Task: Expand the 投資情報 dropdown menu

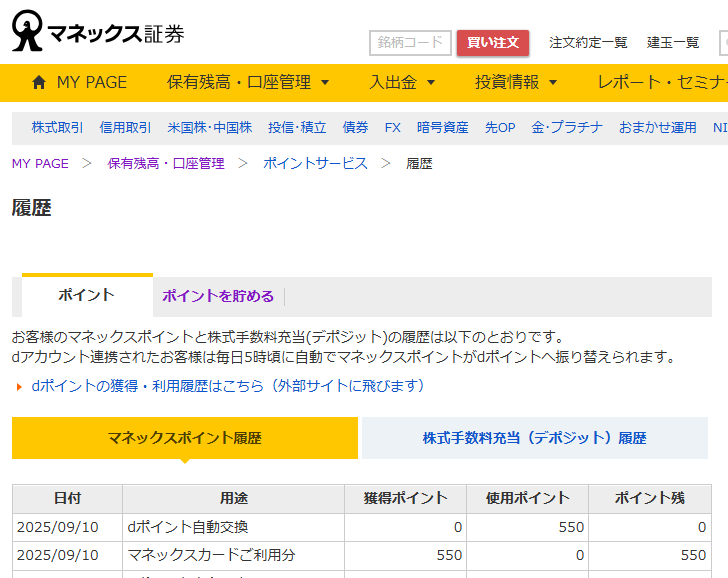Action: (x=516, y=82)
